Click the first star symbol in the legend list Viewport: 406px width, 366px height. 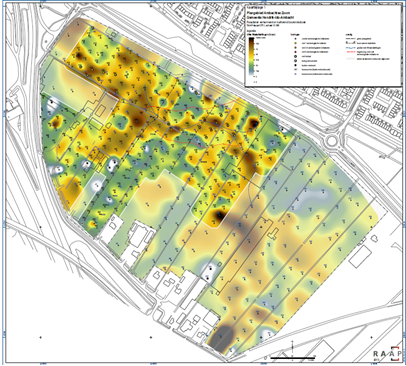click(296, 39)
